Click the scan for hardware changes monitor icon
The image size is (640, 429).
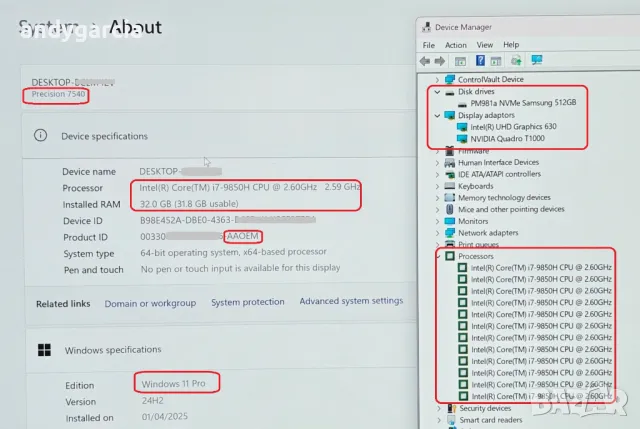[x=537, y=61]
